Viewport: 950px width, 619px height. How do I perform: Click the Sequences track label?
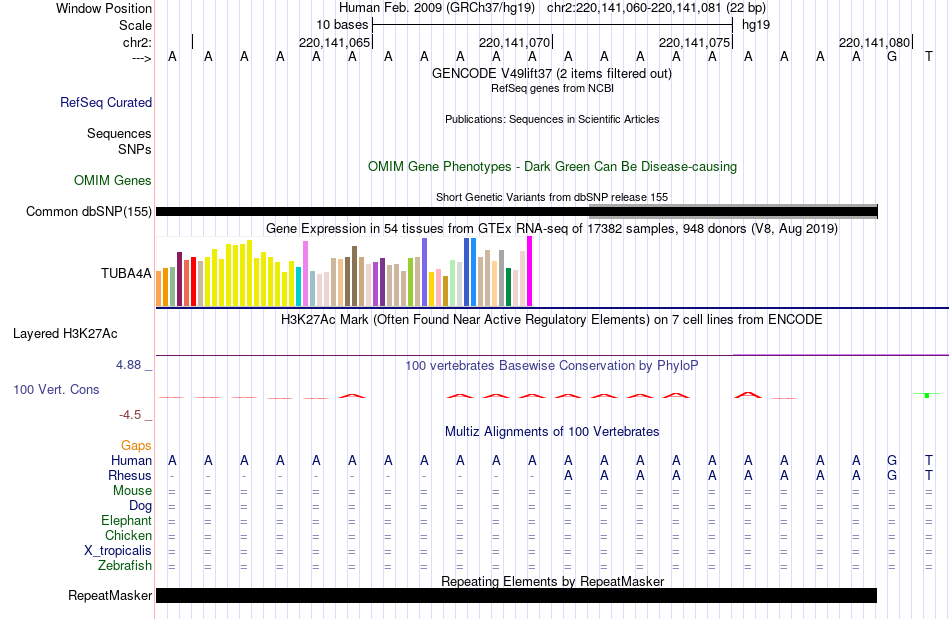pos(119,133)
